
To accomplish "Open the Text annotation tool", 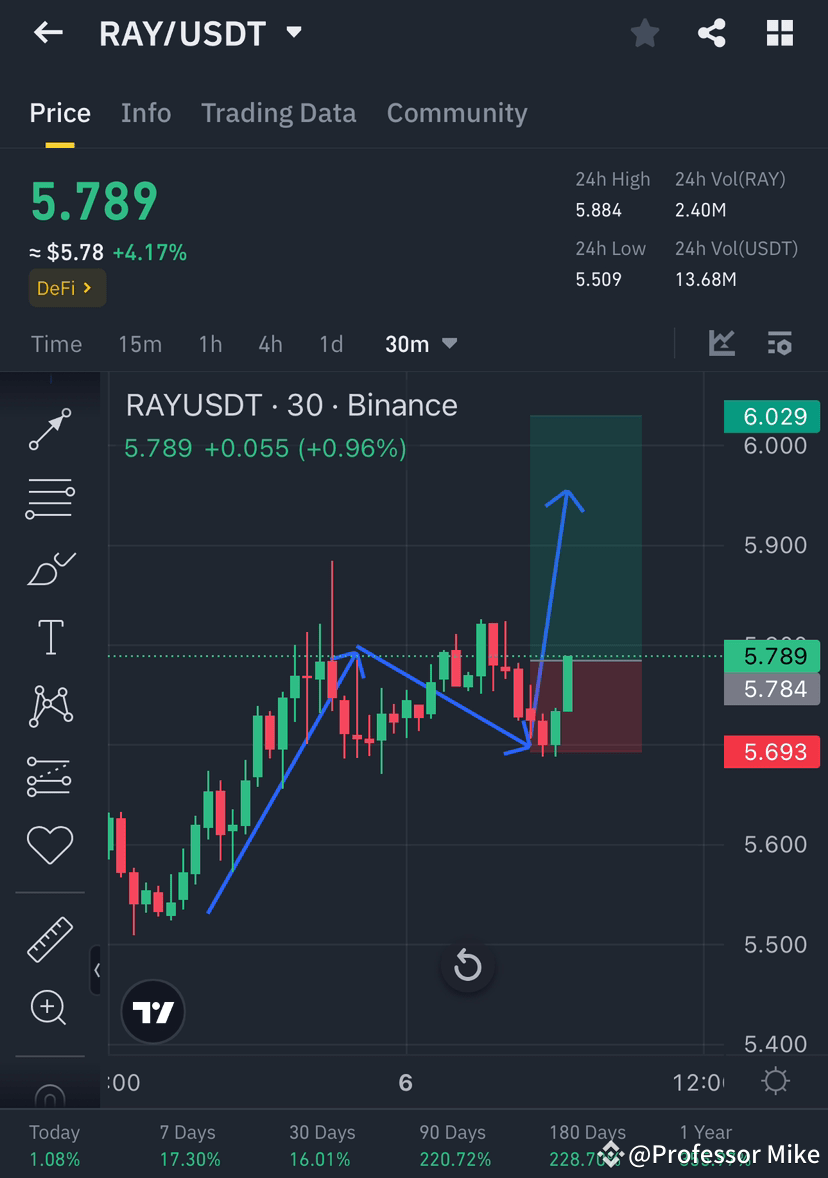I will 48,636.
